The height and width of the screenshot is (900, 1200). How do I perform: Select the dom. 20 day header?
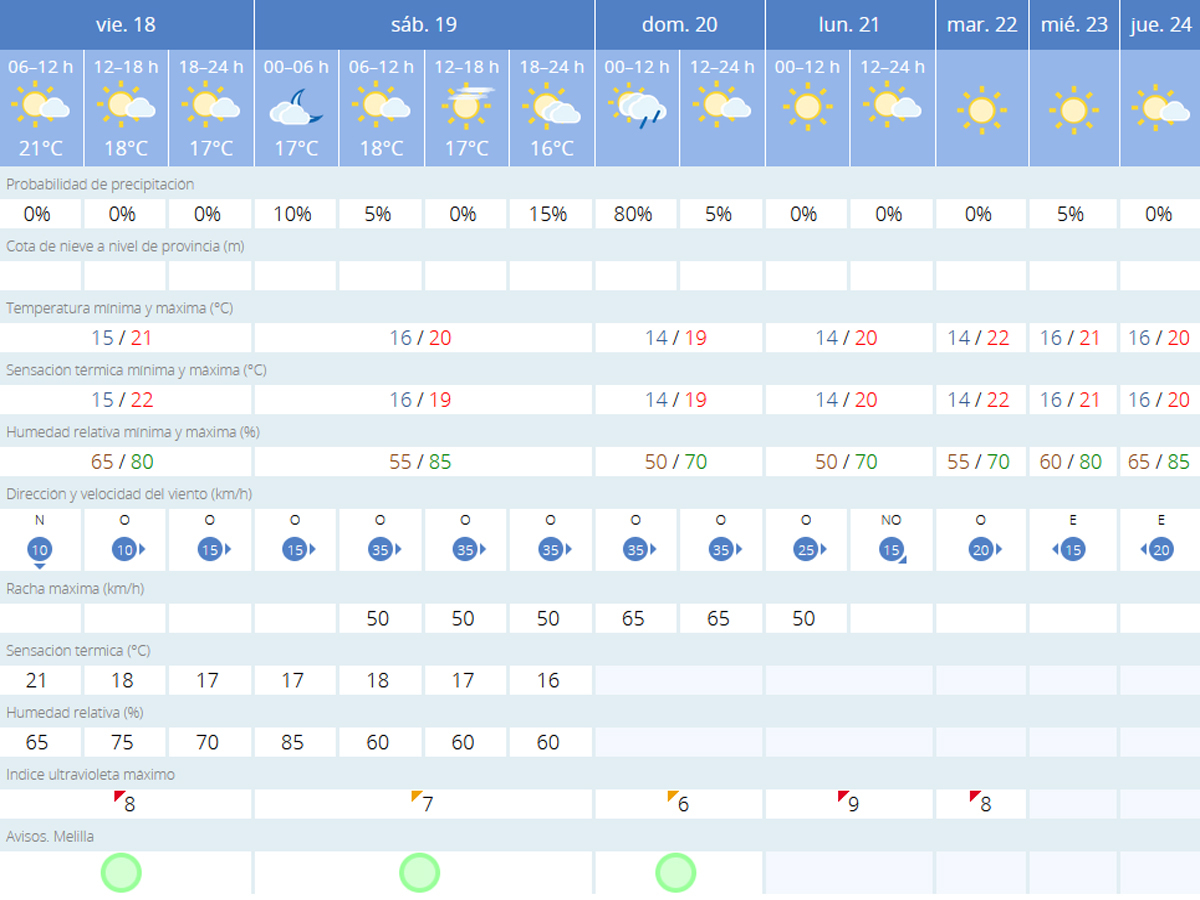(680, 24)
